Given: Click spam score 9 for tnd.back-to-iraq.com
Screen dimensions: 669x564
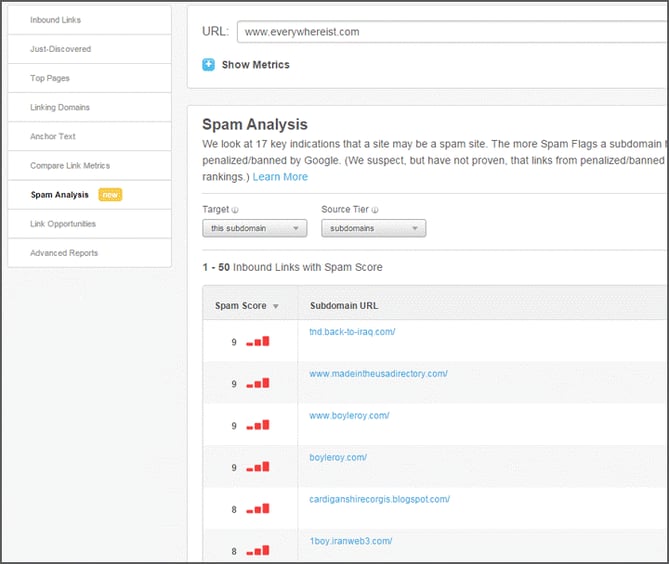Looking at the screenshot, I should click(234, 342).
